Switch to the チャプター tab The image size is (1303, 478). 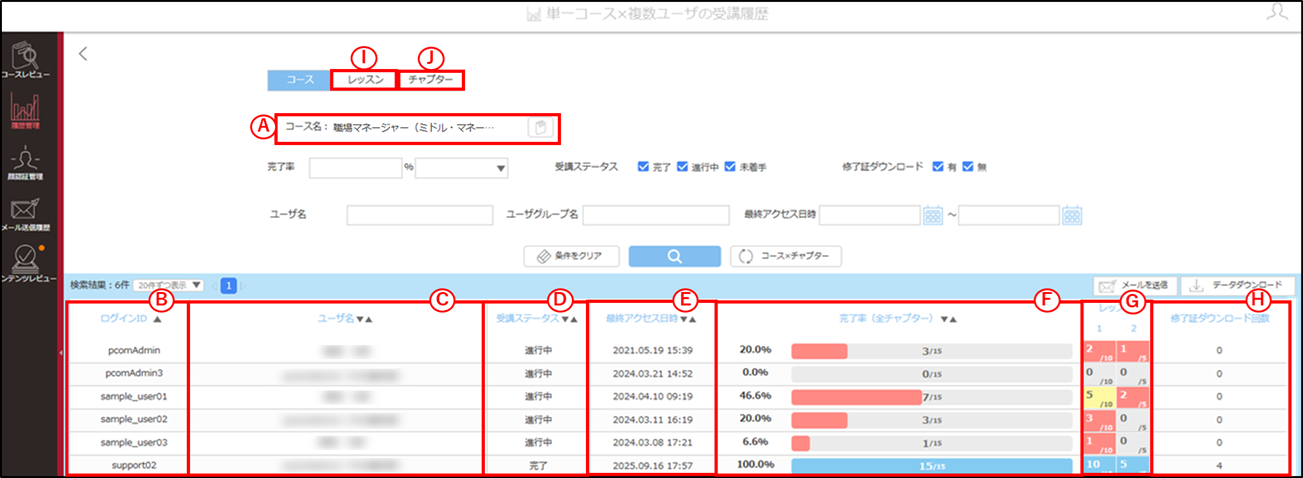(431, 80)
